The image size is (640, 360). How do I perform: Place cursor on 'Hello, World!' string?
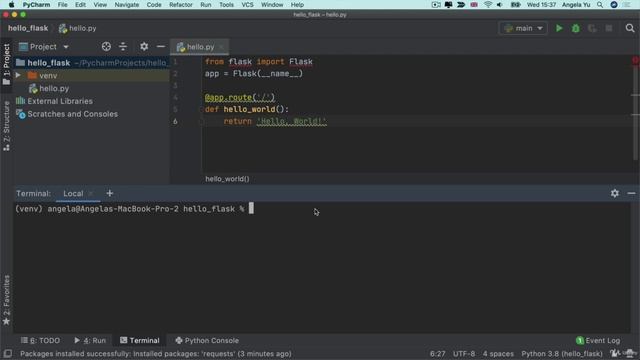click(292, 121)
